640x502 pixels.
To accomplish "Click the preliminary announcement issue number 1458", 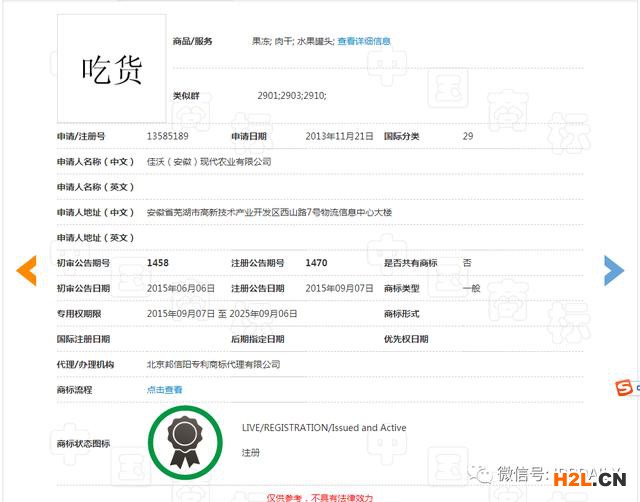I will click(x=158, y=263).
